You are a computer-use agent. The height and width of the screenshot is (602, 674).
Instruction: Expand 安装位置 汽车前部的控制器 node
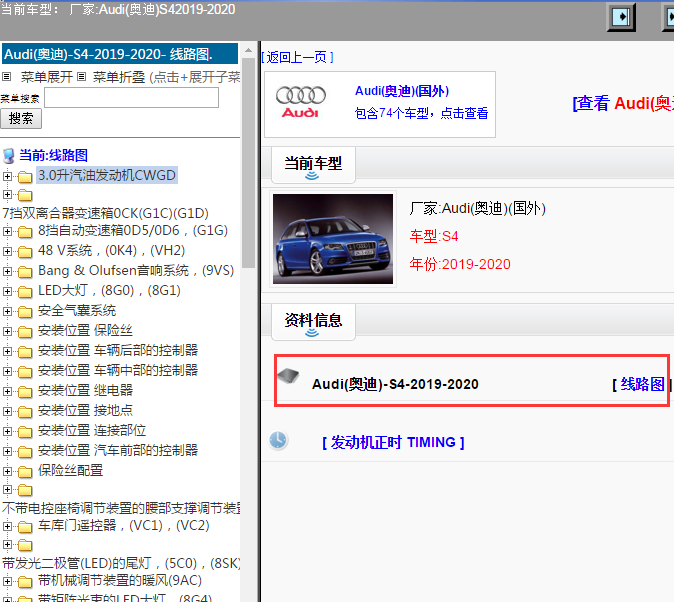[x=7, y=451]
